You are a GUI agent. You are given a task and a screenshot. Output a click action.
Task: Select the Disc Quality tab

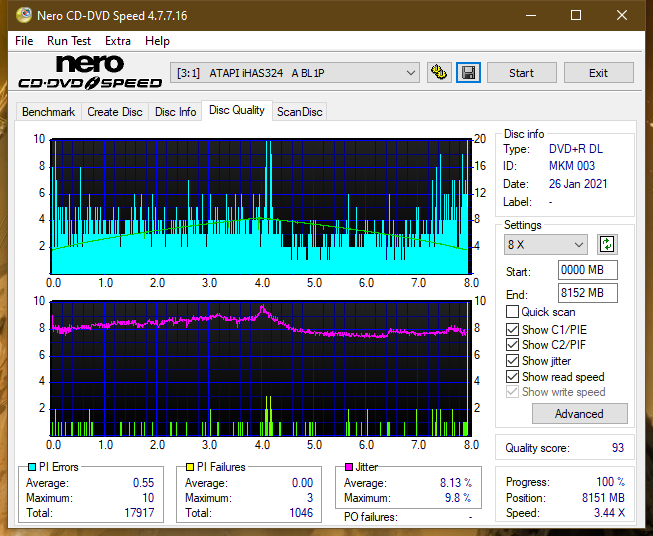[x=237, y=110]
